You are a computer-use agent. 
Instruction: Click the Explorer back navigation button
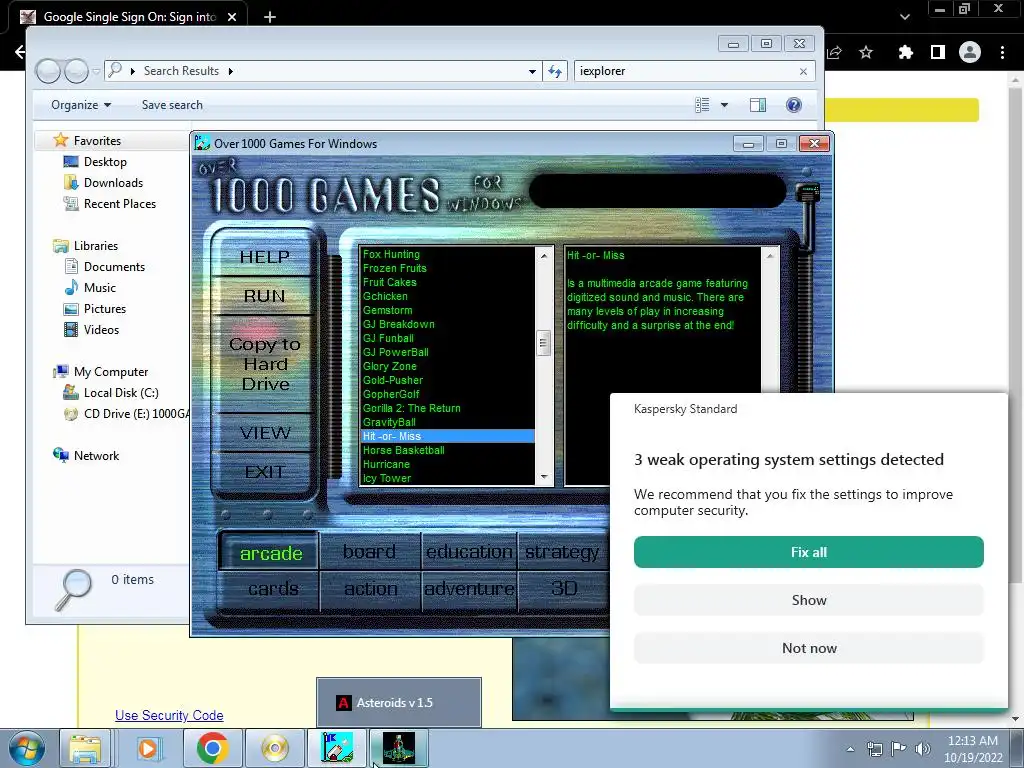click(x=48, y=71)
